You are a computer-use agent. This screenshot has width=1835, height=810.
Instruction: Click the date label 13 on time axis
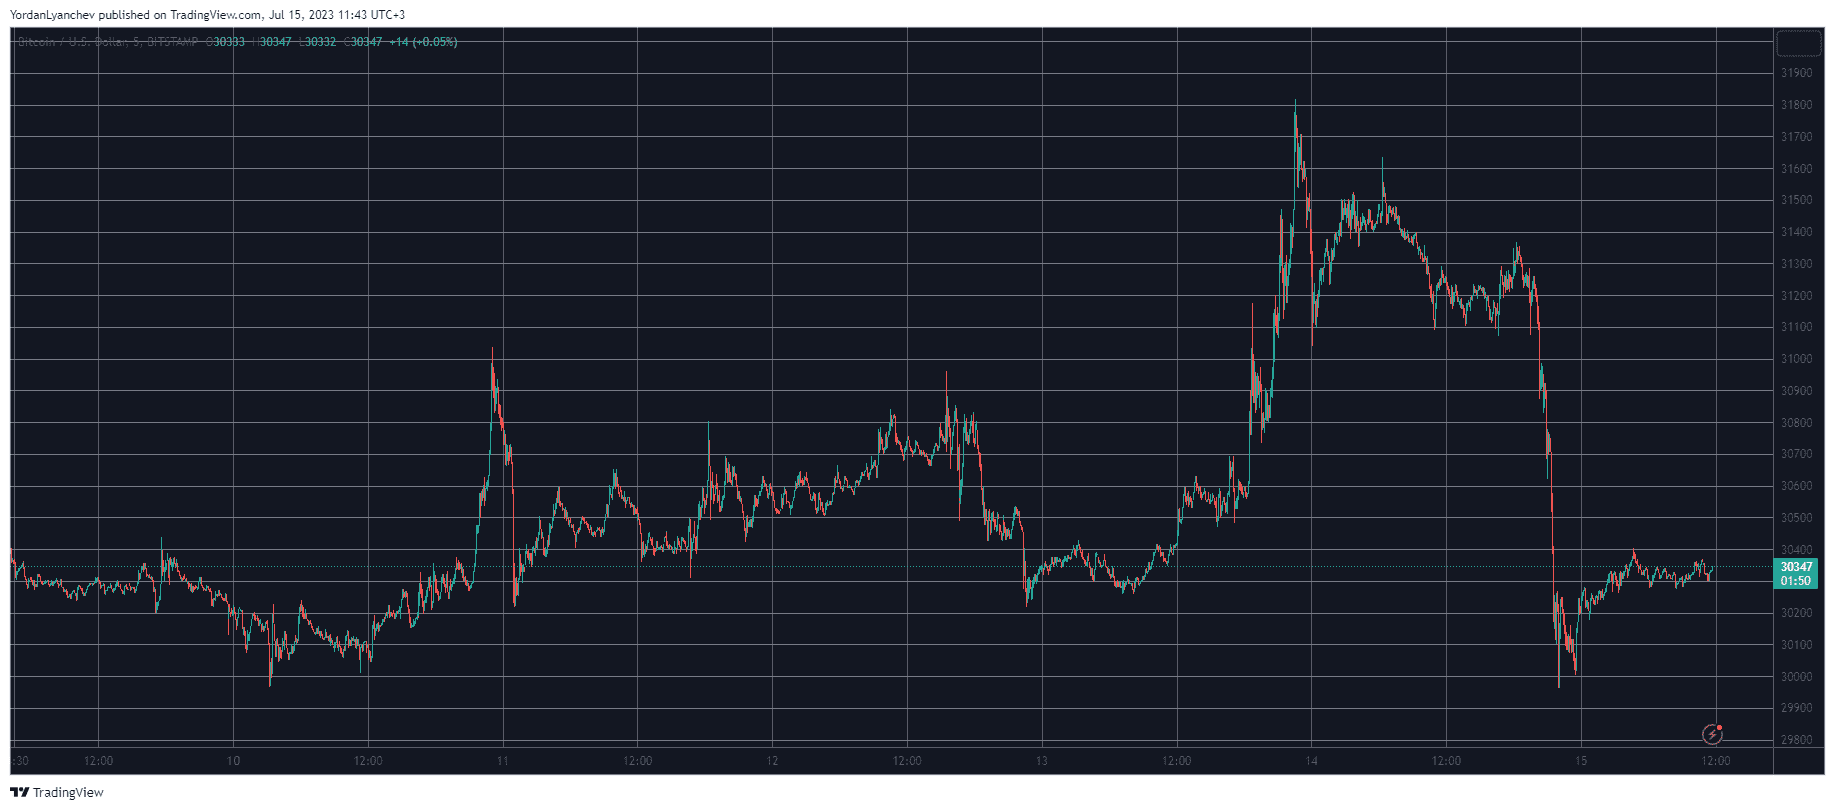tap(1042, 761)
